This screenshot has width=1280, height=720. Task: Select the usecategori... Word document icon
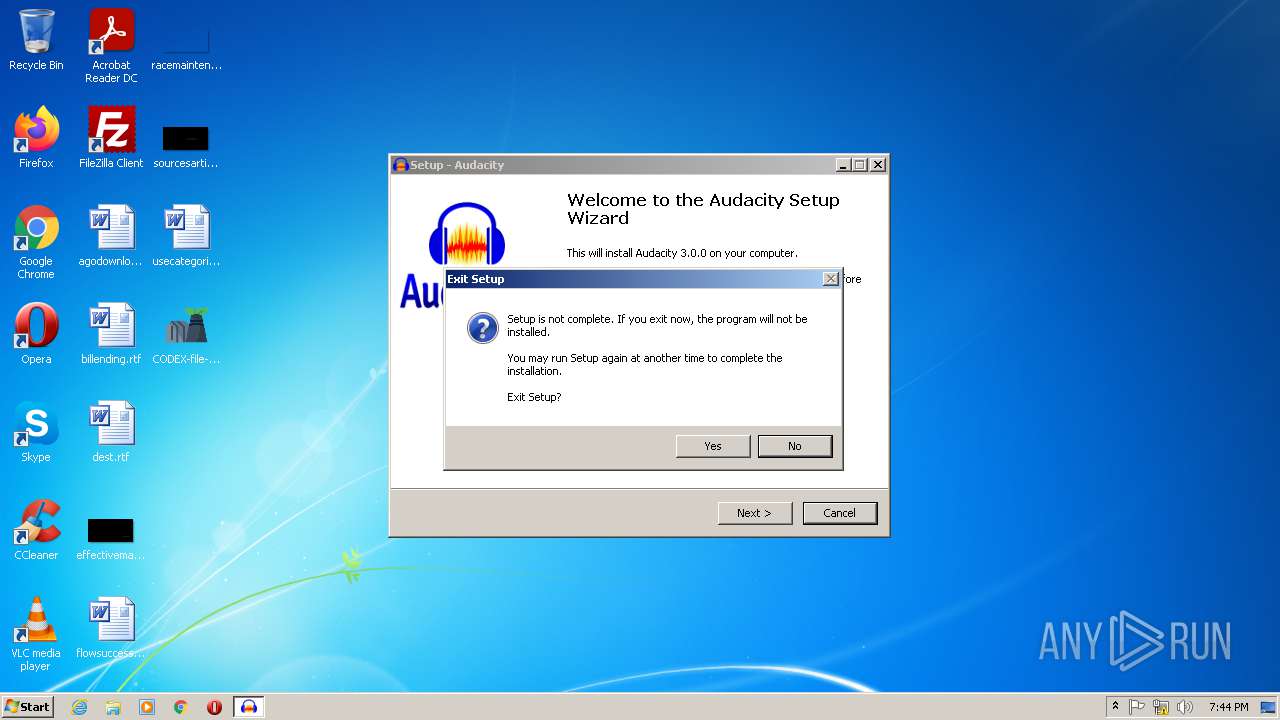tap(186, 236)
